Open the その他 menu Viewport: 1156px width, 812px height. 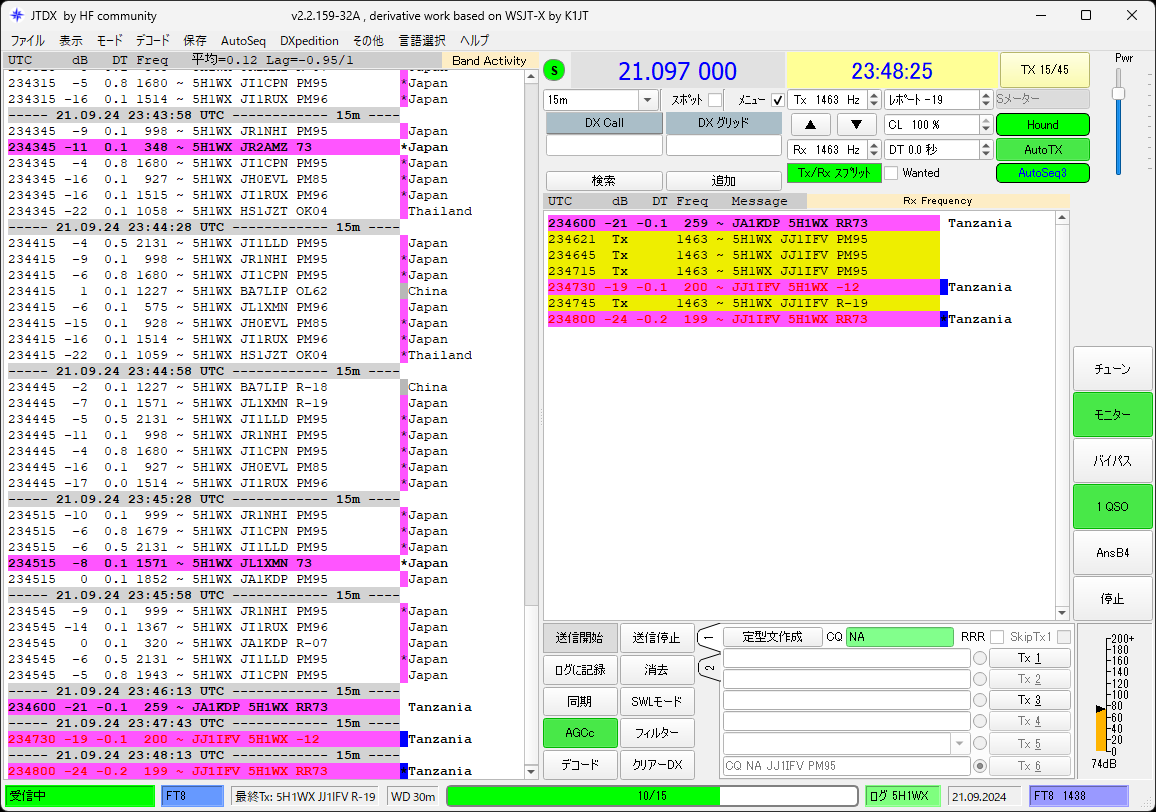pos(368,41)
